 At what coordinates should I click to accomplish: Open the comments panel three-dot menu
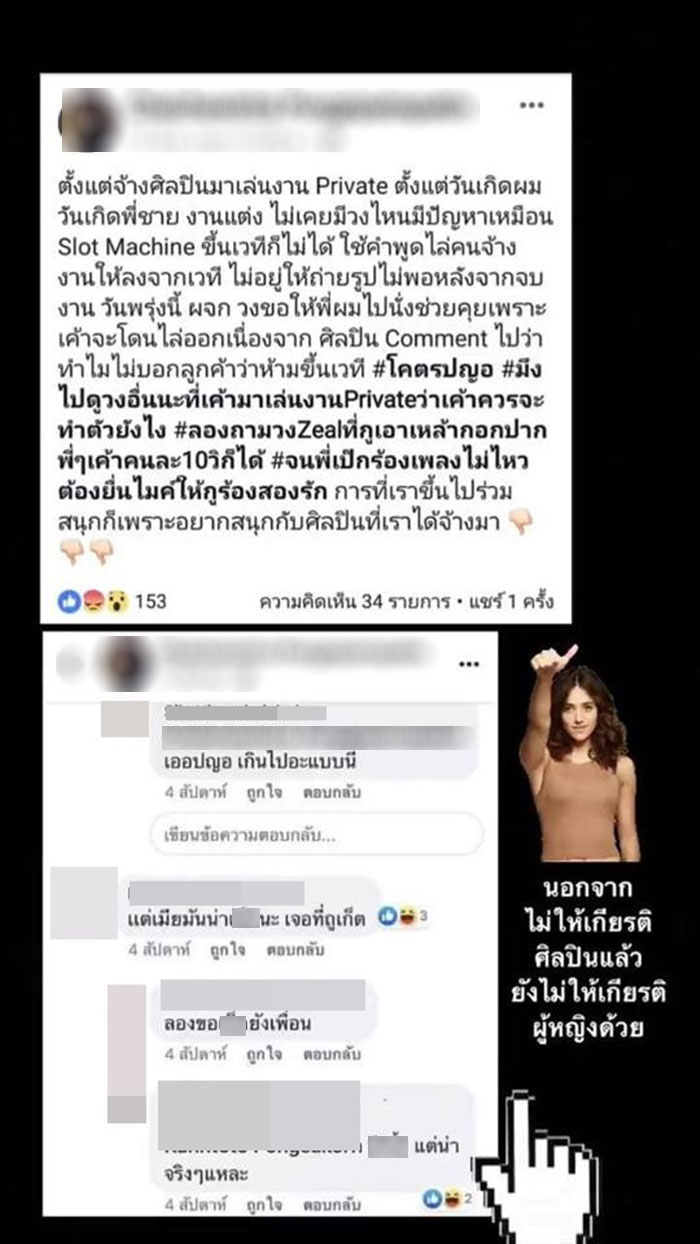tap(468, 664)
